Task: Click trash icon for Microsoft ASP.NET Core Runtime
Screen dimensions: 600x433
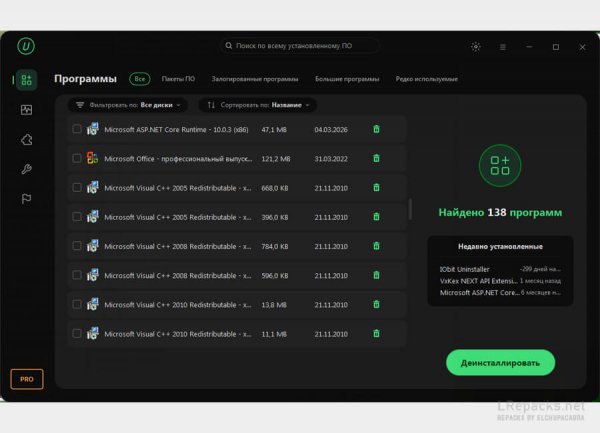Action: pyautogui.click(x=377, y=129)
